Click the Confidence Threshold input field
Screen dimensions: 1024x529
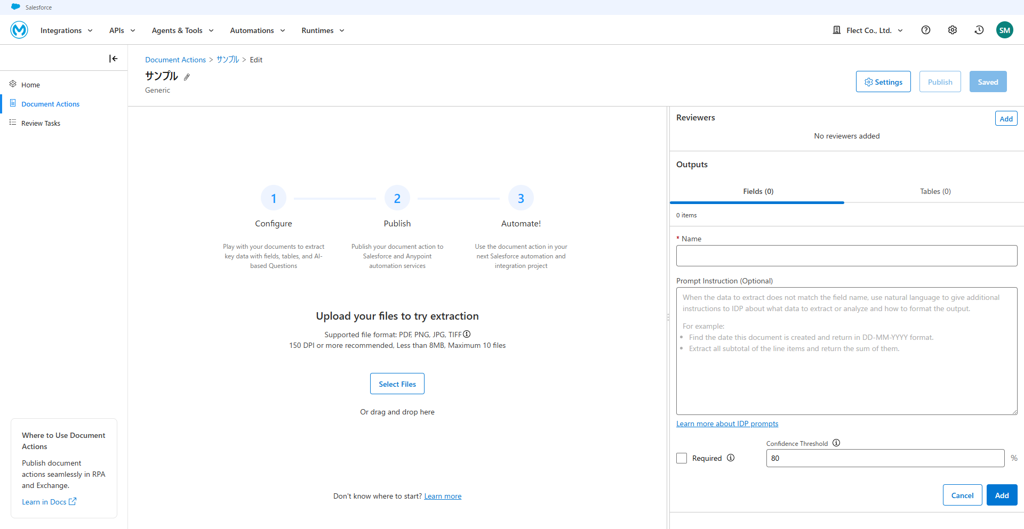click(x=885, y=458)
